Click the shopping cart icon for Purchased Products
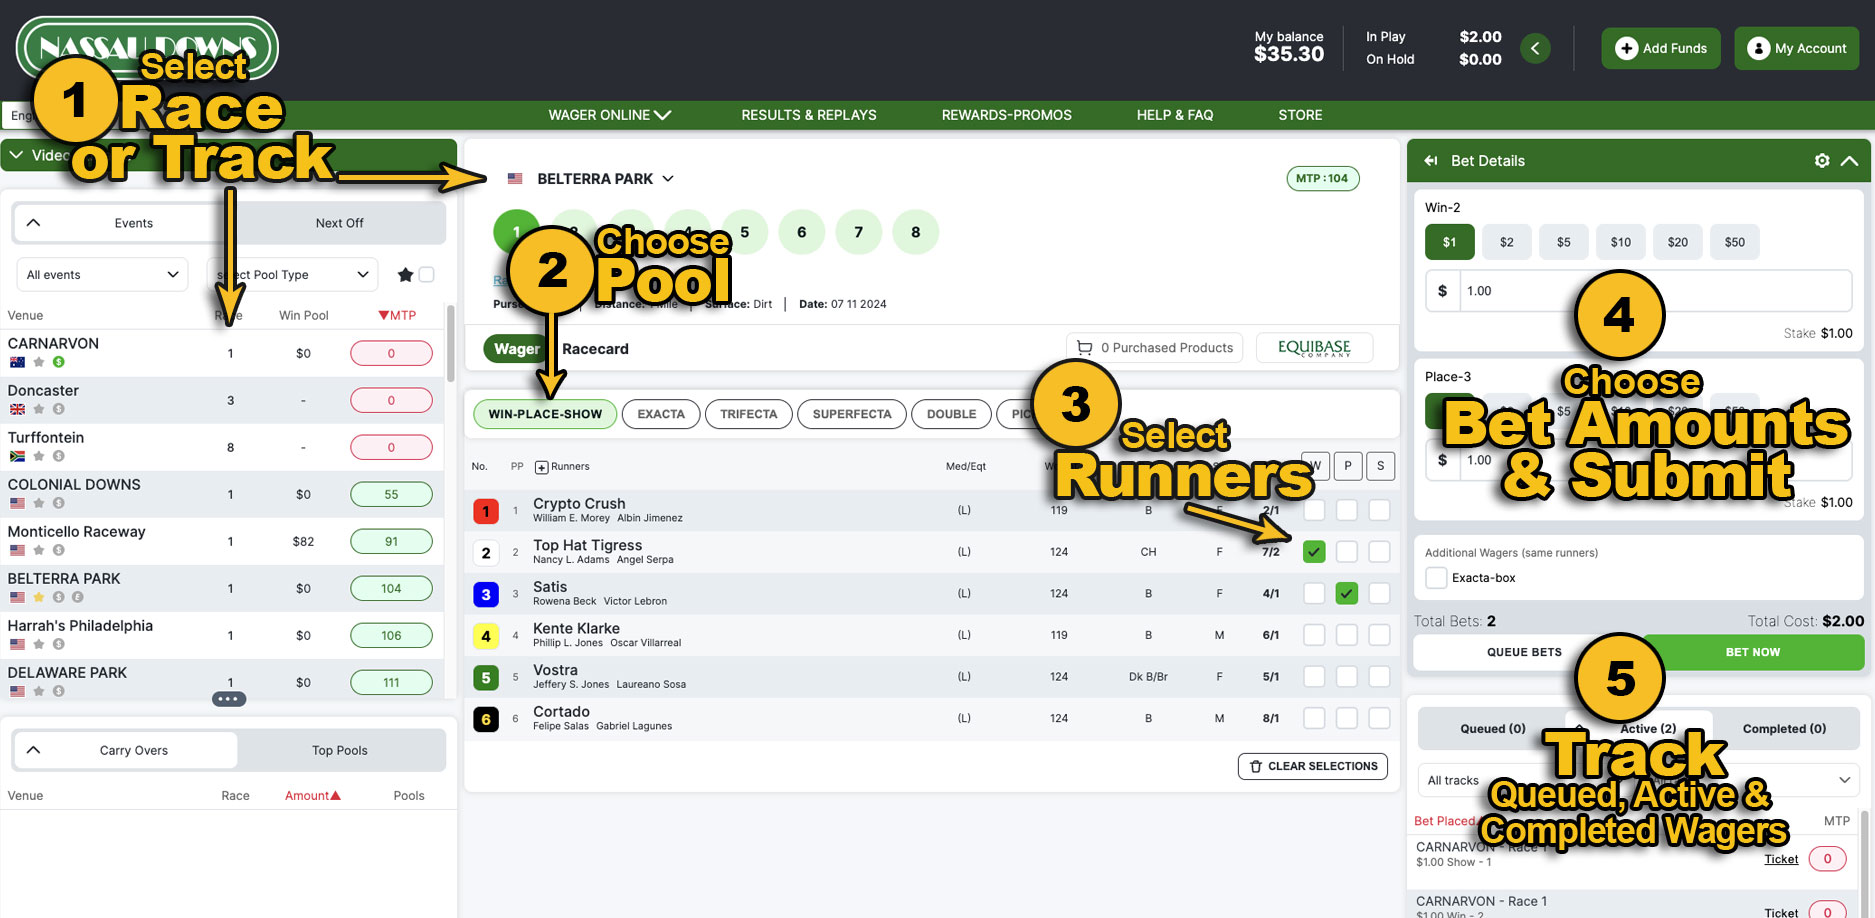Viewport: 1875px width, 918px height. click(1084, 348)
